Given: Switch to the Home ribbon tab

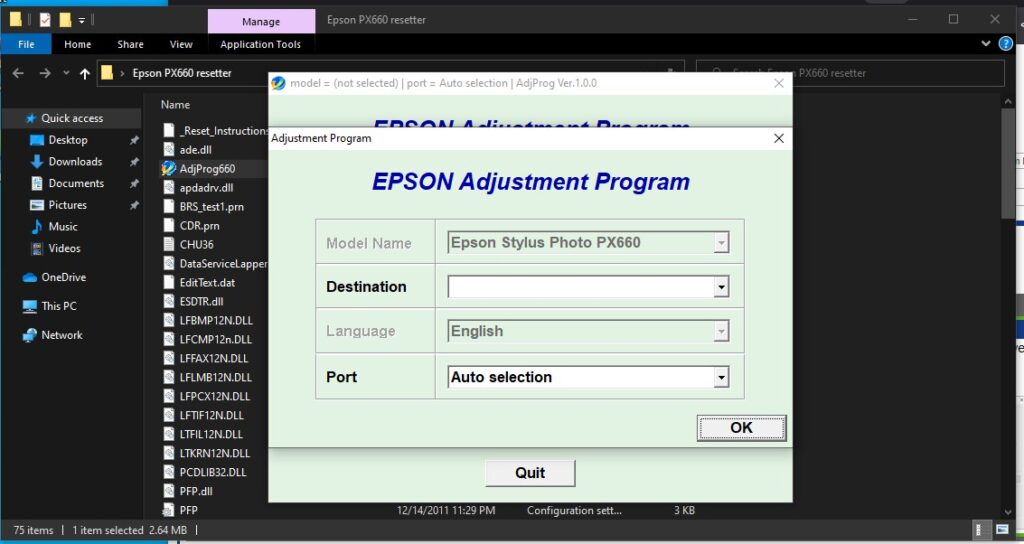Looking at the screenshot, I should [x=78, y=44].
